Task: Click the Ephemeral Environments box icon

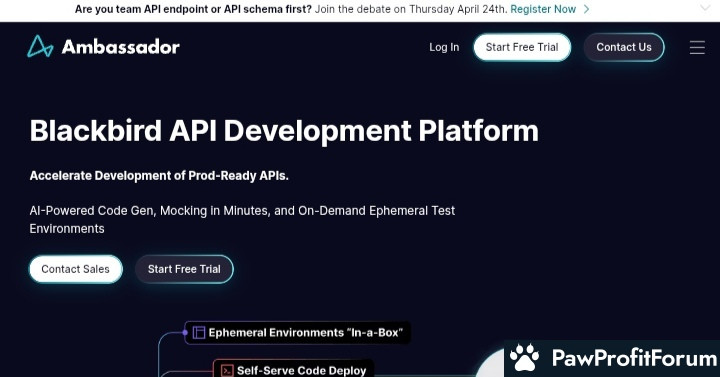Action: pos(198,332)
